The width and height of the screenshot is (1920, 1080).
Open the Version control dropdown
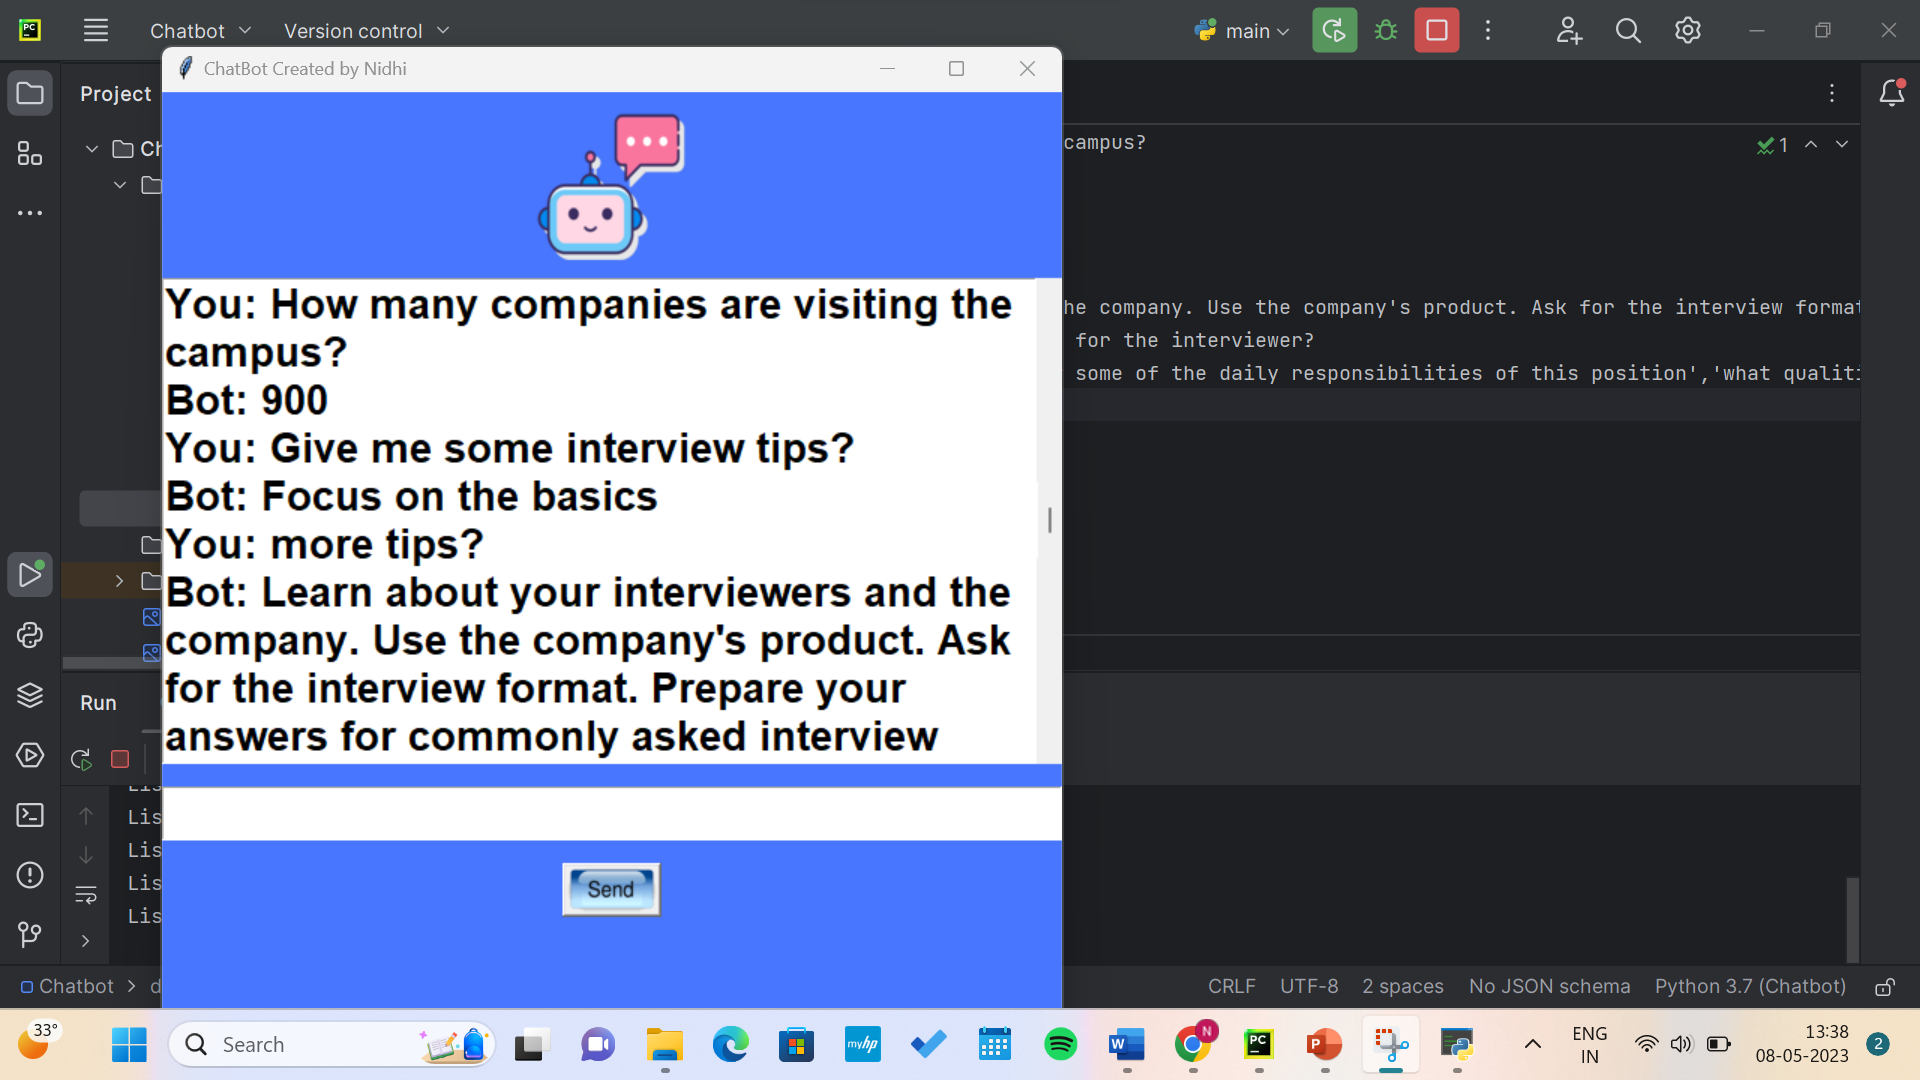(x=366, y=31)
